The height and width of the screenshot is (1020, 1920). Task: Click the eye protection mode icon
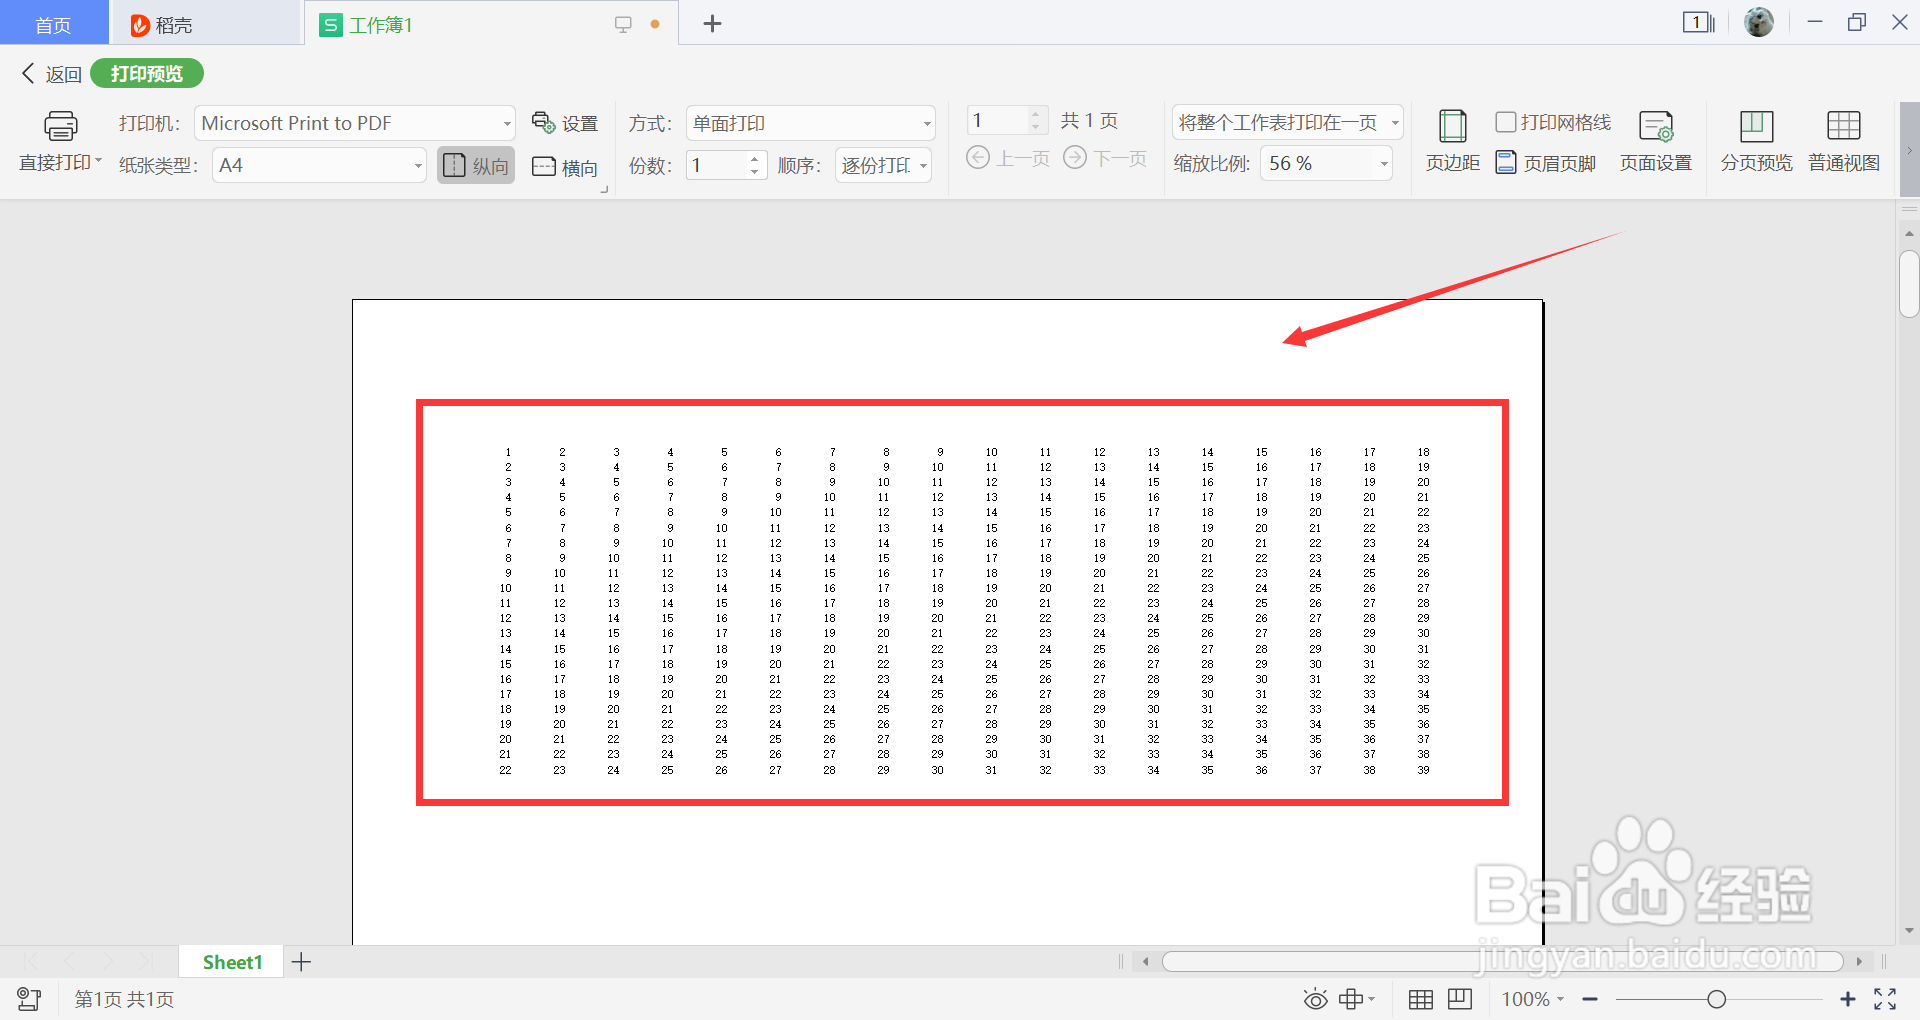tap(1316, 999)
